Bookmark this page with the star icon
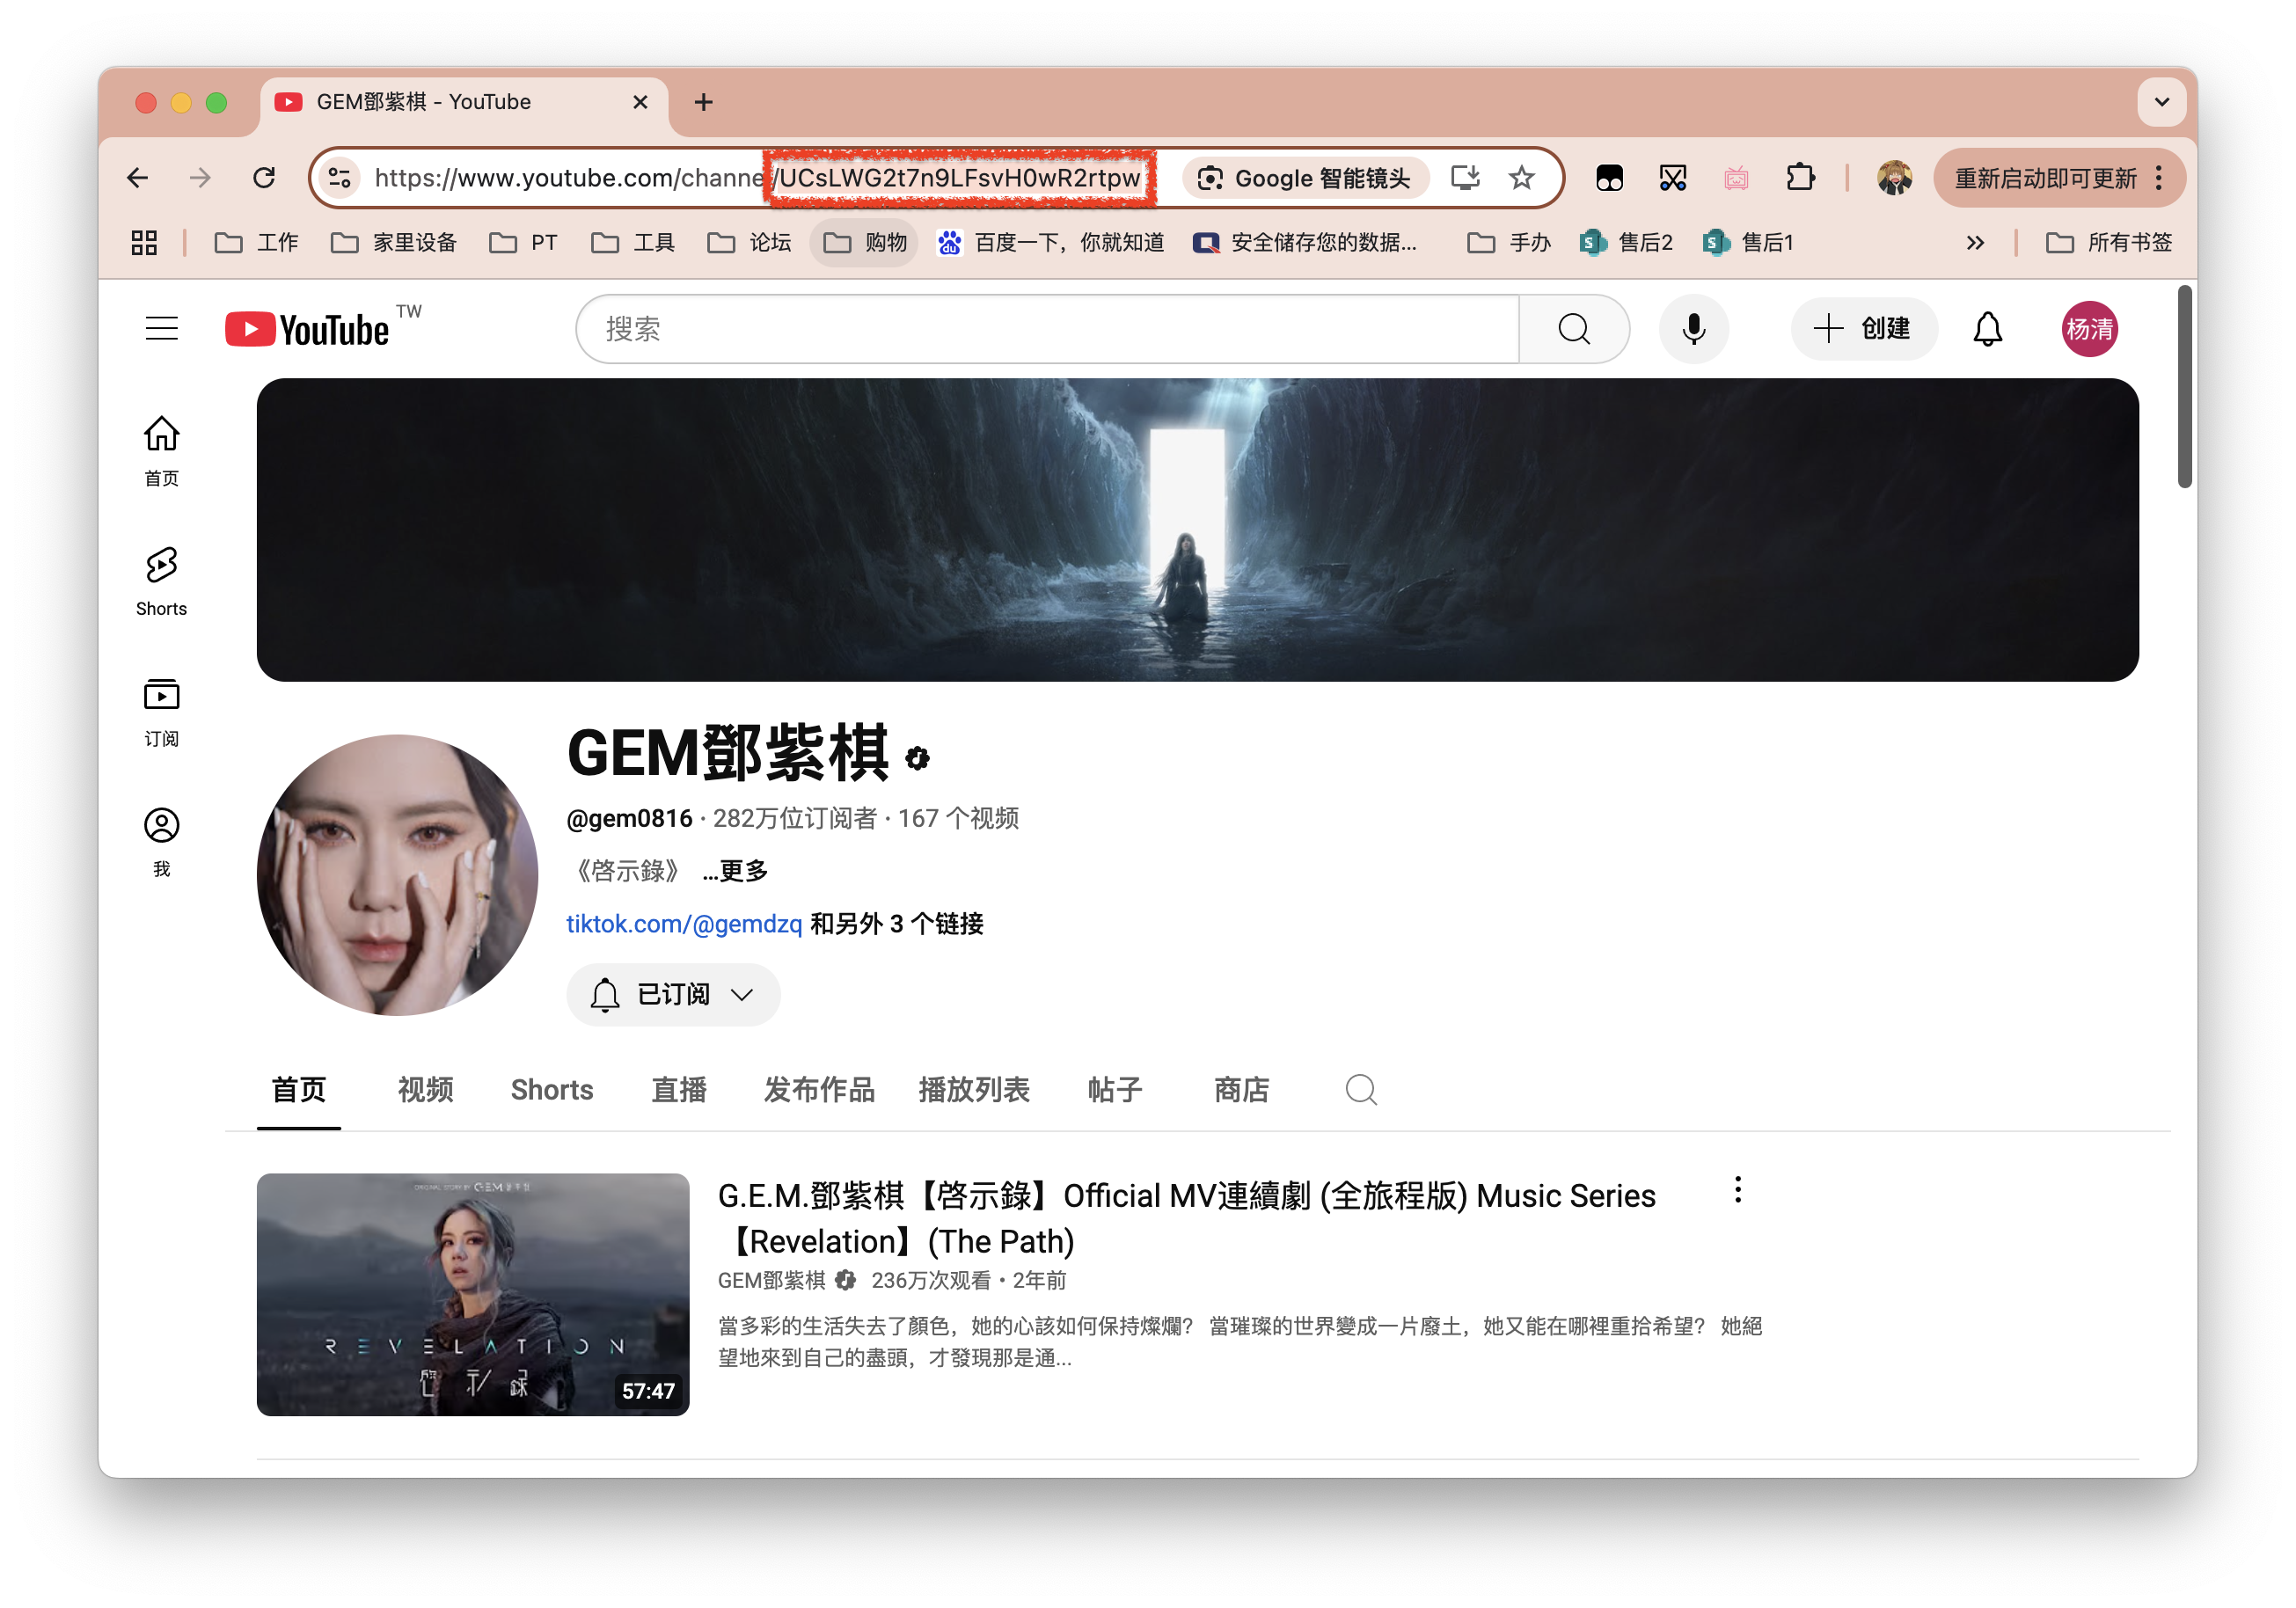This screenshot has width=2296, height=1608. (1521, 178)
